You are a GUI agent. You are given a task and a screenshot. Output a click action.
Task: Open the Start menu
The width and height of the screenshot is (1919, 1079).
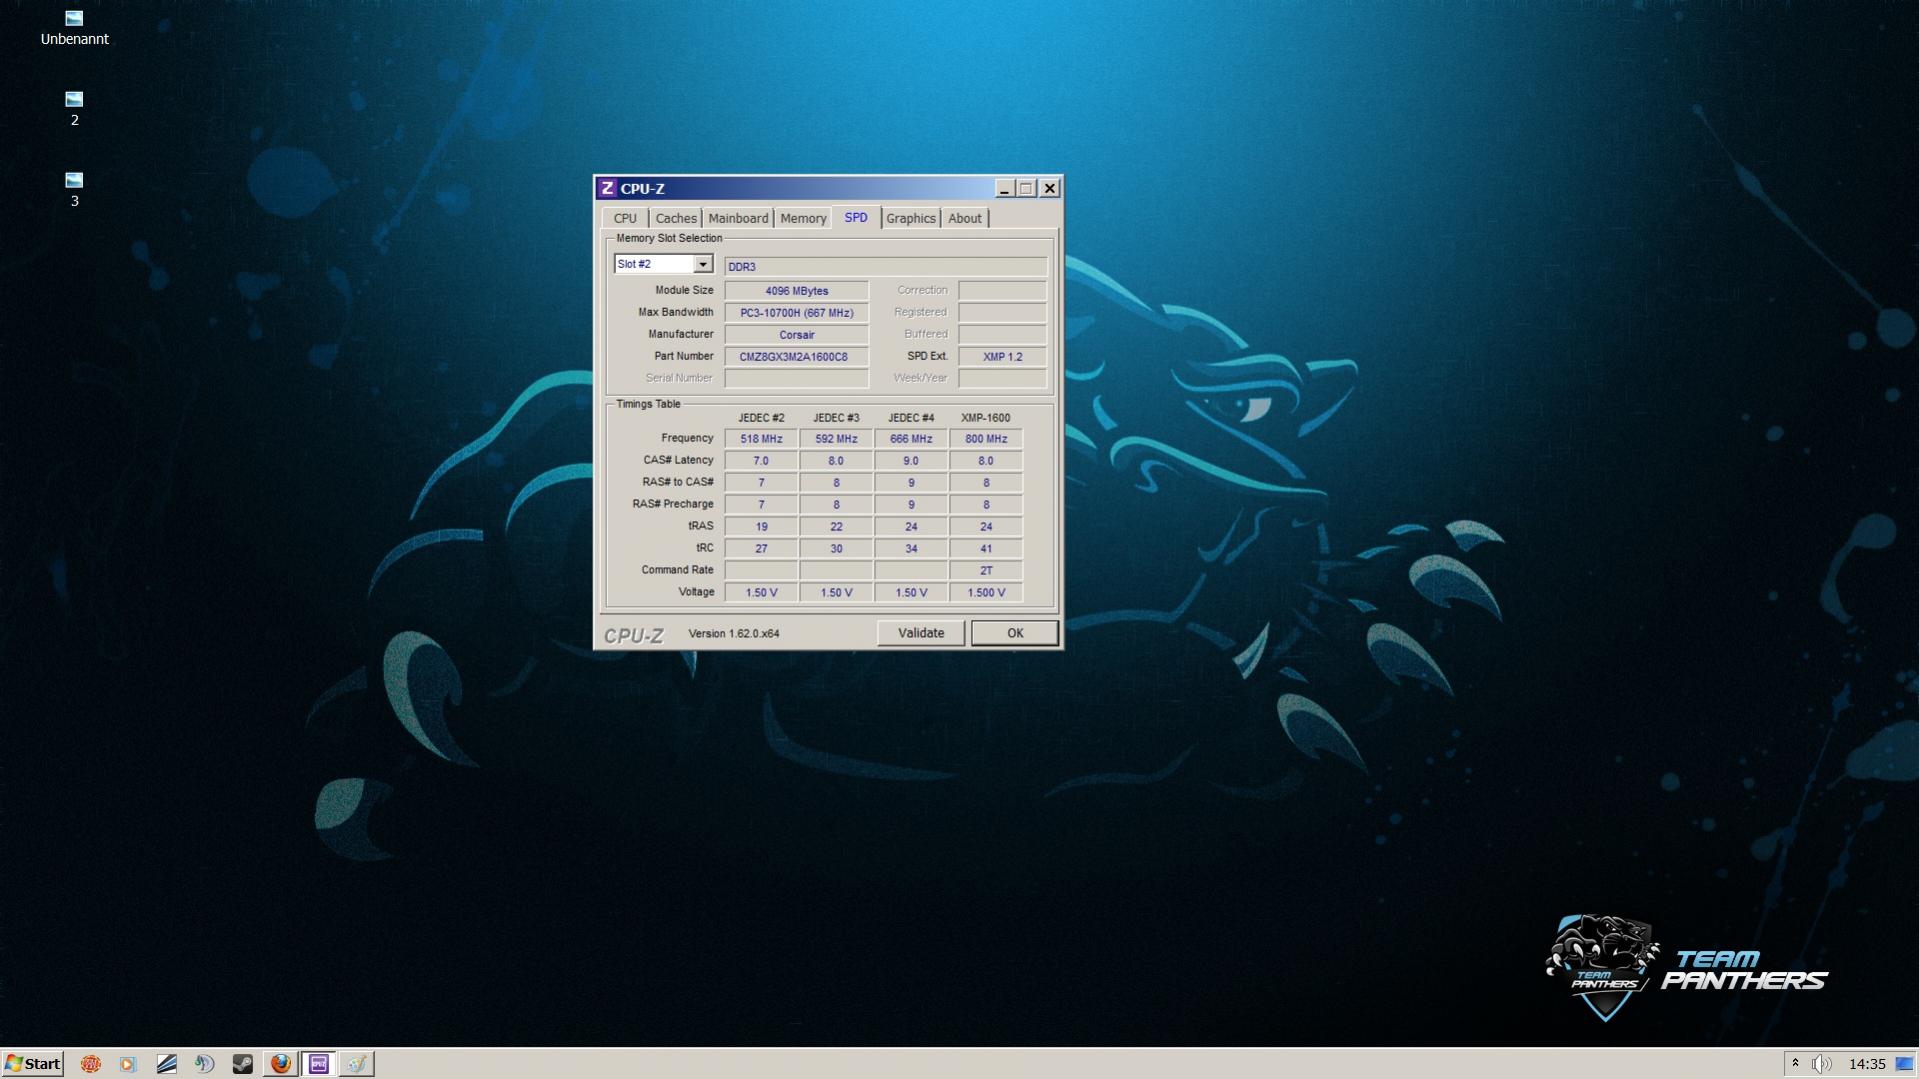[x=33, y=1064]
